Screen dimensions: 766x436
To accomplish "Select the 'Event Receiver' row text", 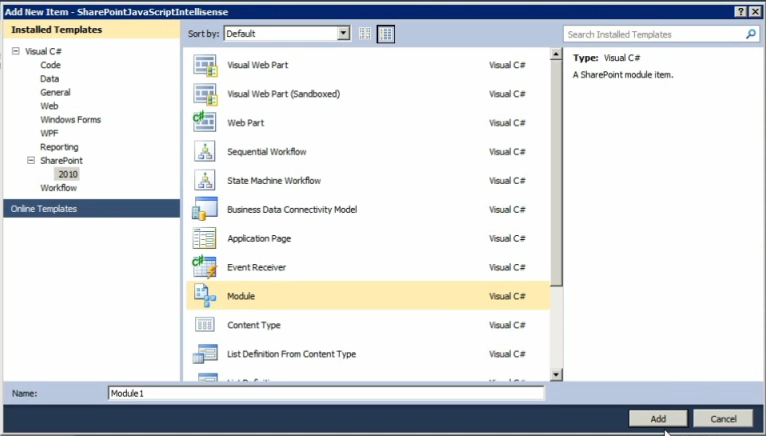I will (x=256, y=267).
